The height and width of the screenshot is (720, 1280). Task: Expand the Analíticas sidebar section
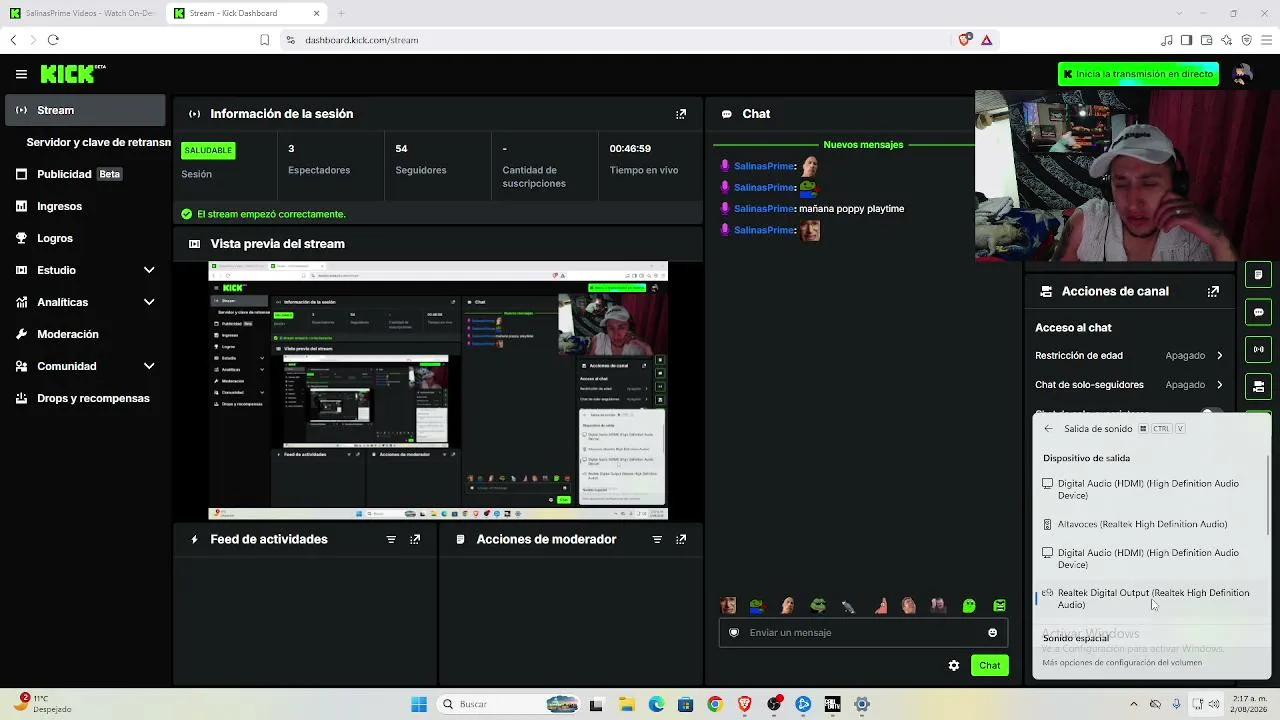click(85, 302)
